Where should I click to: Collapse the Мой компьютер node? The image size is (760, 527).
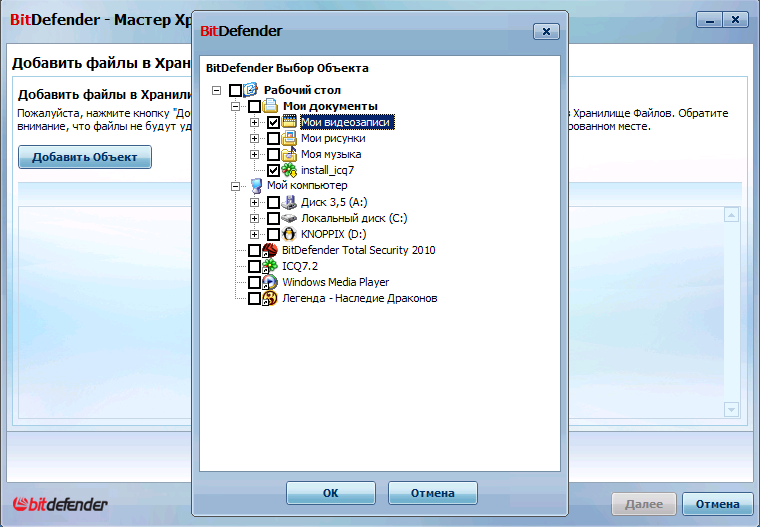[x=236, y=186]
